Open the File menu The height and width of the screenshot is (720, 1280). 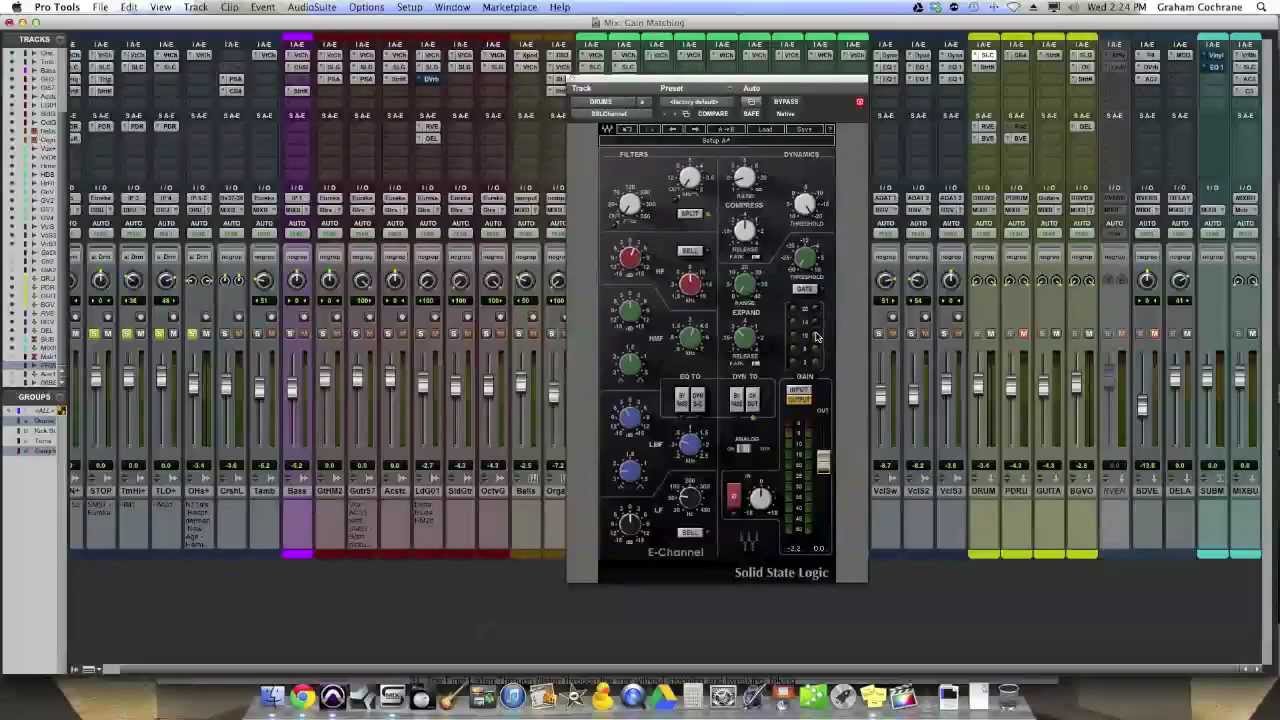tap(100, 7)
